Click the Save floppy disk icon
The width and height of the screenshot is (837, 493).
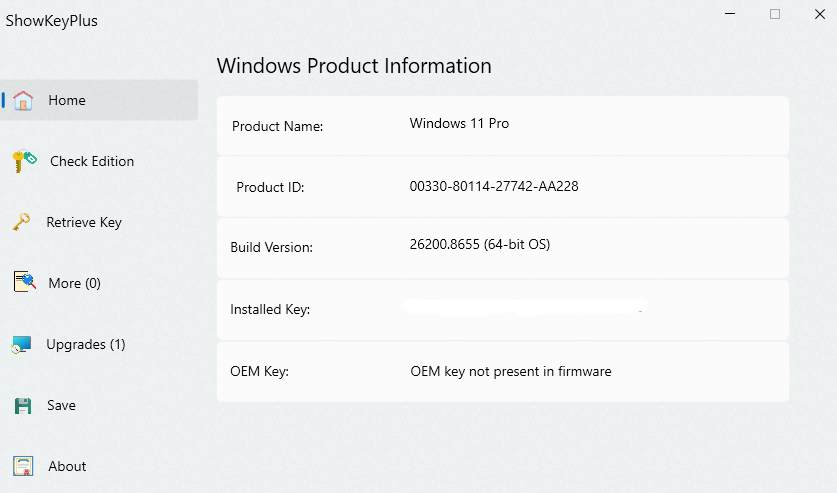coord(22,406)
